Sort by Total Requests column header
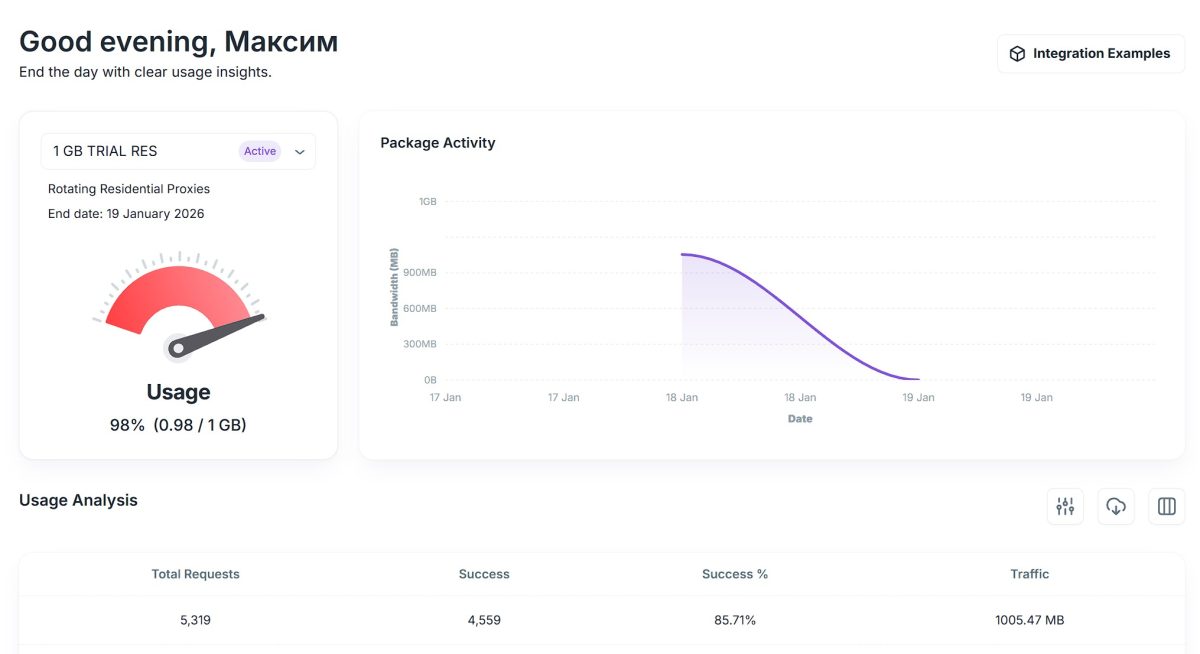1200x654 pixels. tap(195, 574)
